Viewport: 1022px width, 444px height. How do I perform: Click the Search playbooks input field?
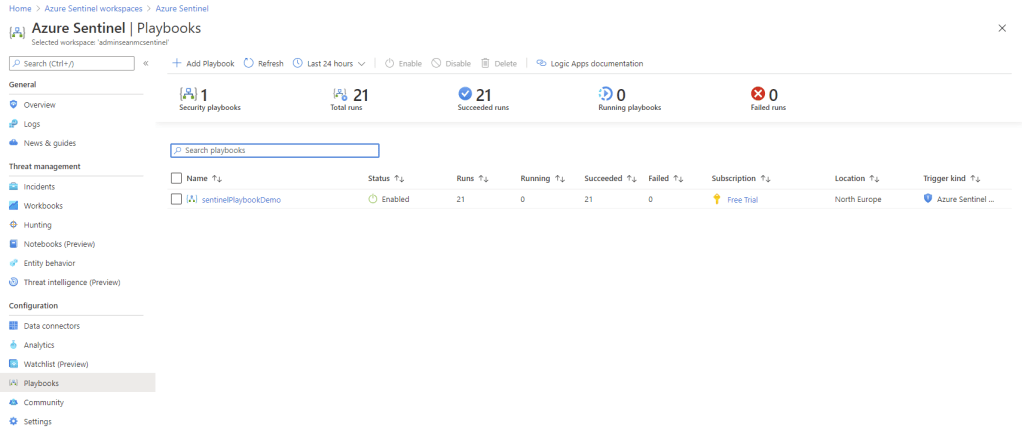tap(275, 150)
